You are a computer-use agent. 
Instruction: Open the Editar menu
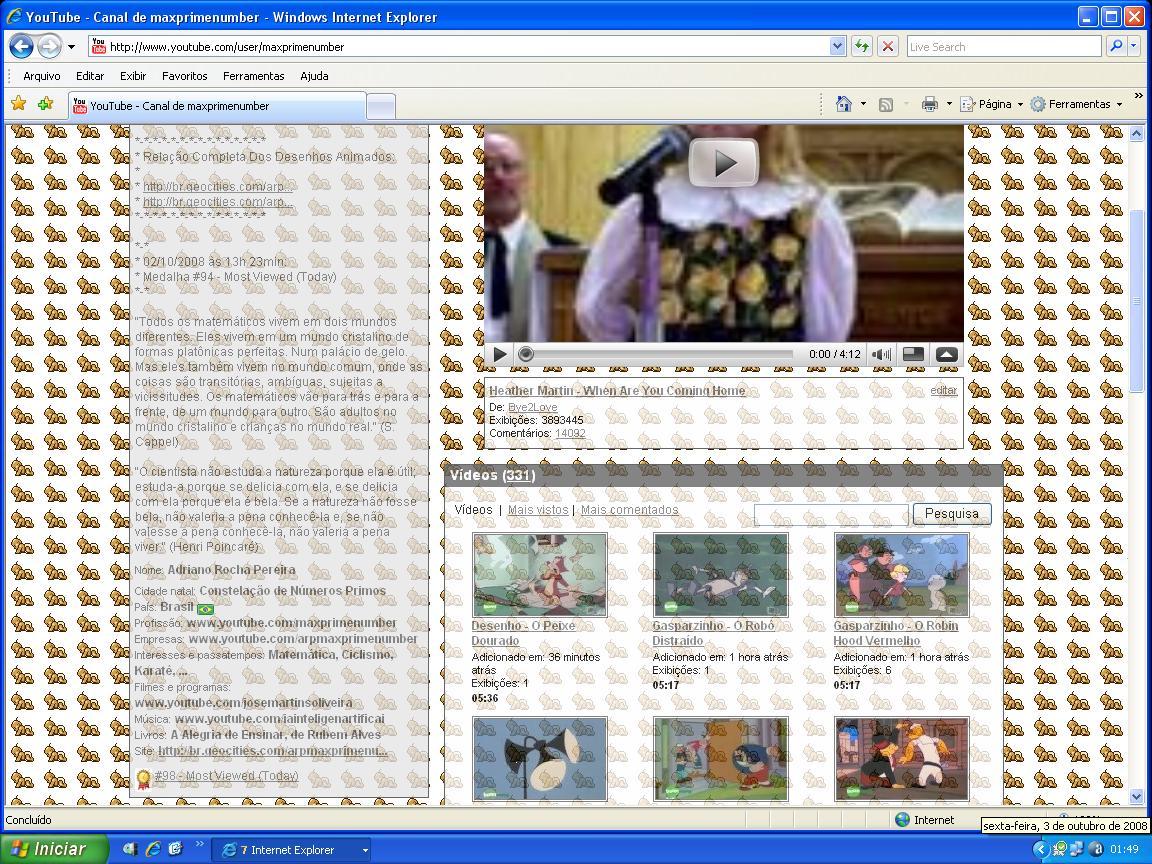tap(90, 76)
